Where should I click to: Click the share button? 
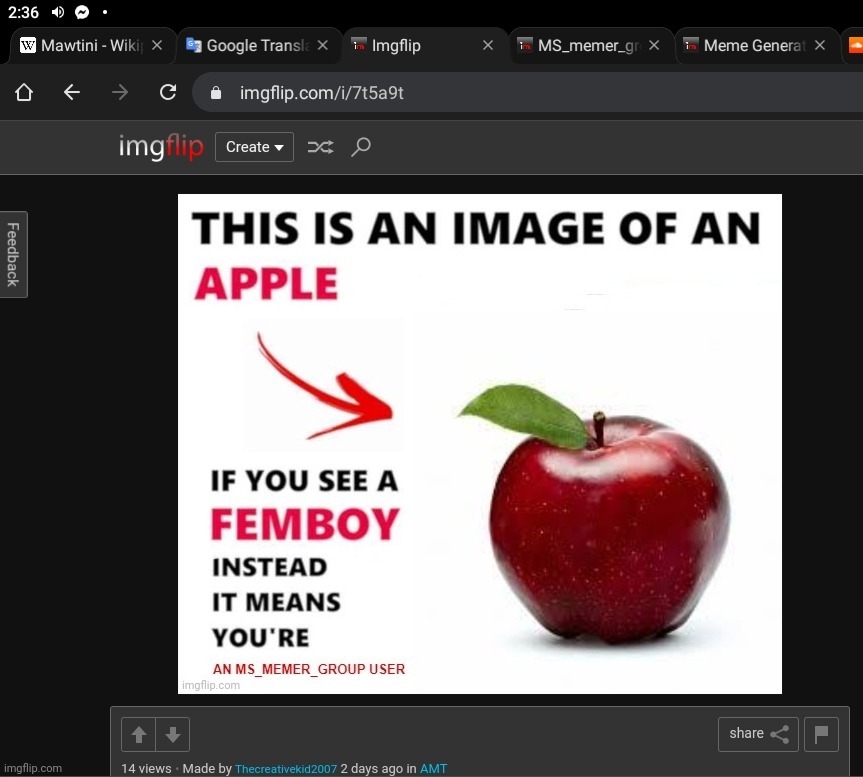point(758,734)
